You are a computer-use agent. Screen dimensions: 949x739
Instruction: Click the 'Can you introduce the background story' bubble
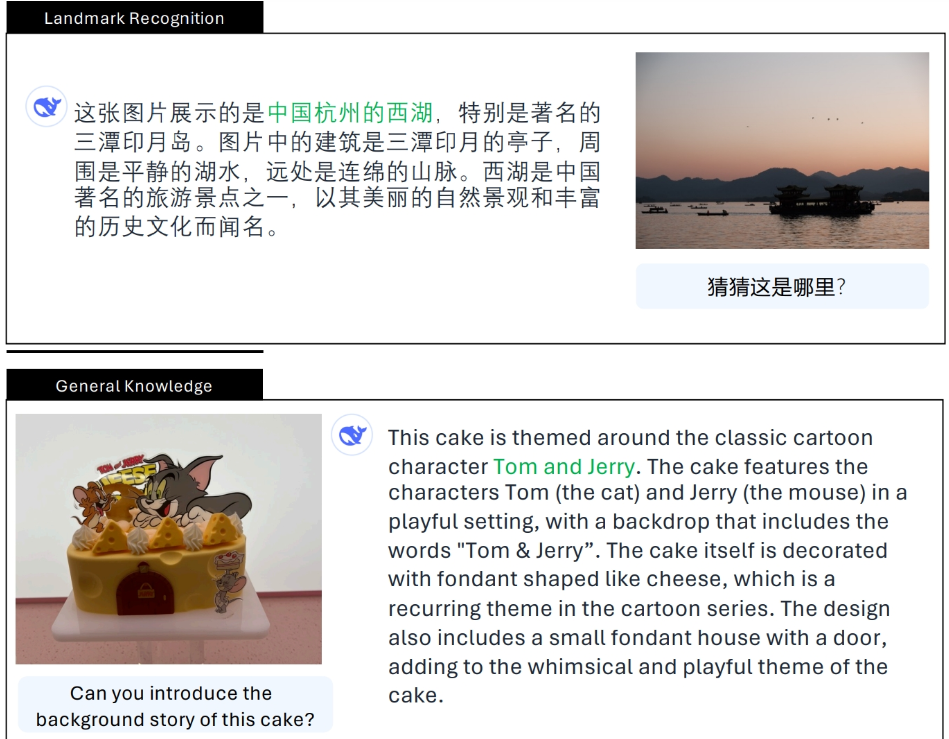(x=176, y=706)
